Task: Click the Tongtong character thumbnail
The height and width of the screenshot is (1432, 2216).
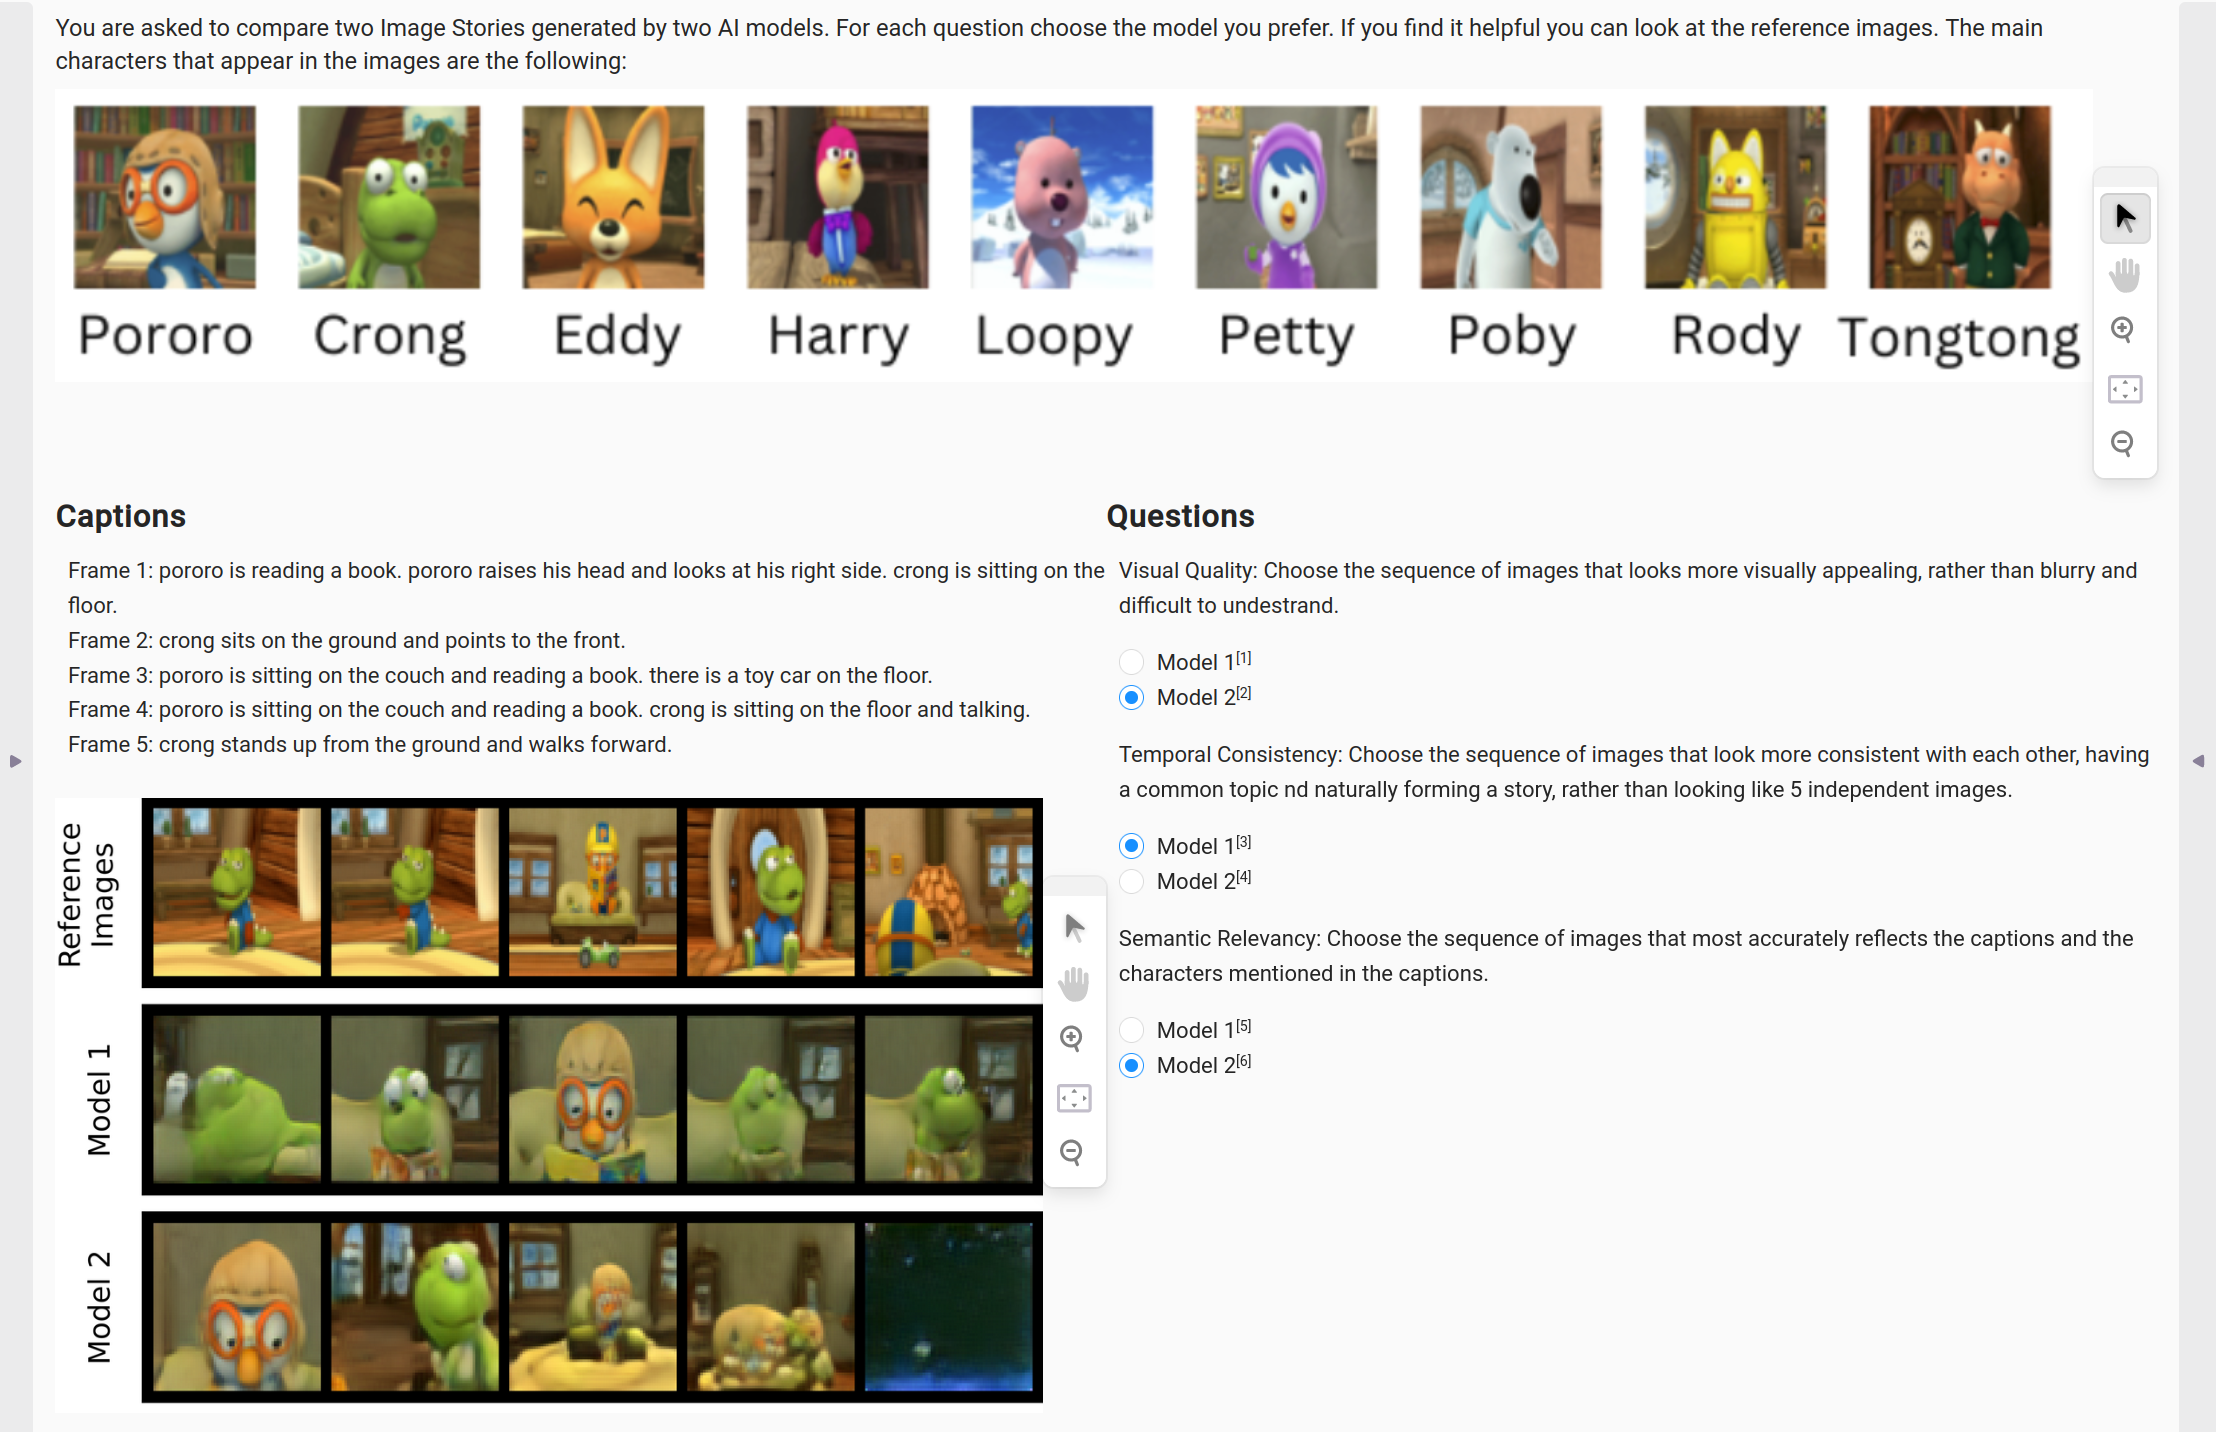Action: (1959, 197)
